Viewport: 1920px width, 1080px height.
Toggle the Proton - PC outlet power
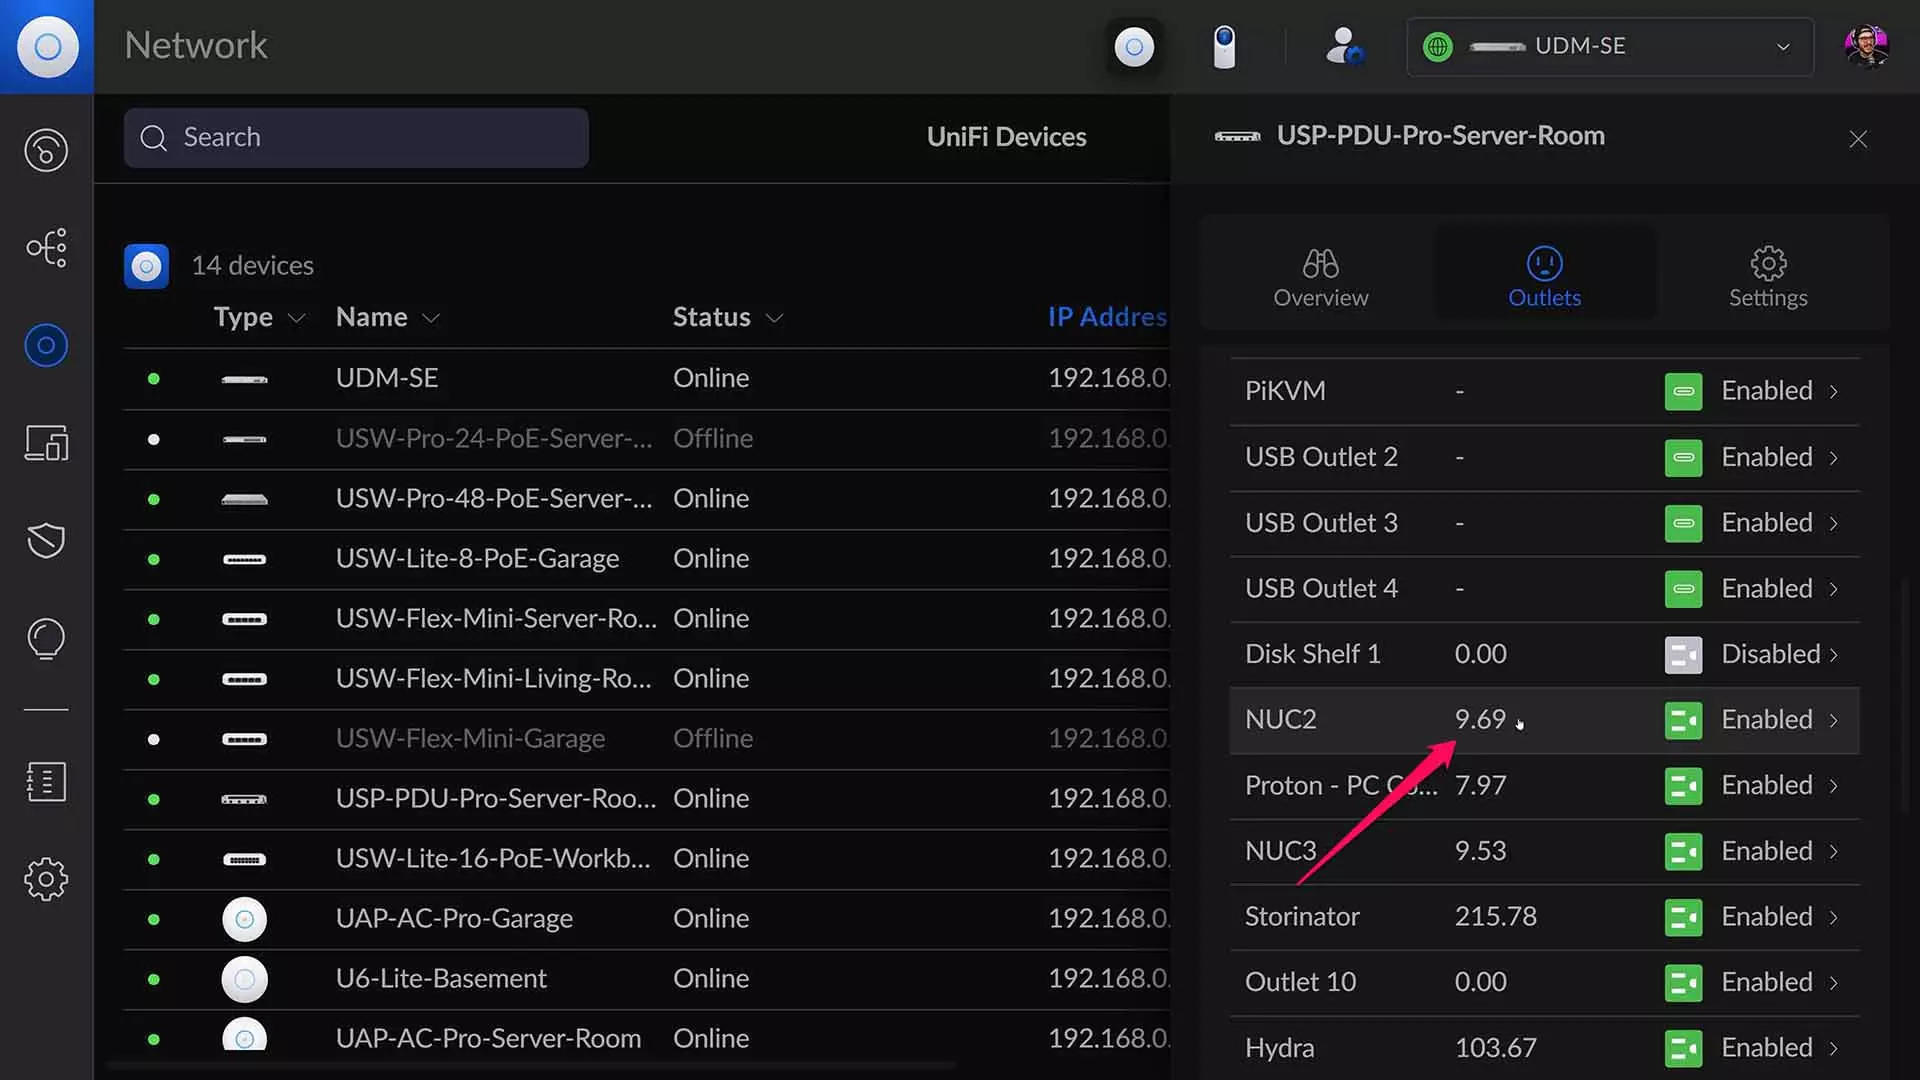click(1683, 786)
